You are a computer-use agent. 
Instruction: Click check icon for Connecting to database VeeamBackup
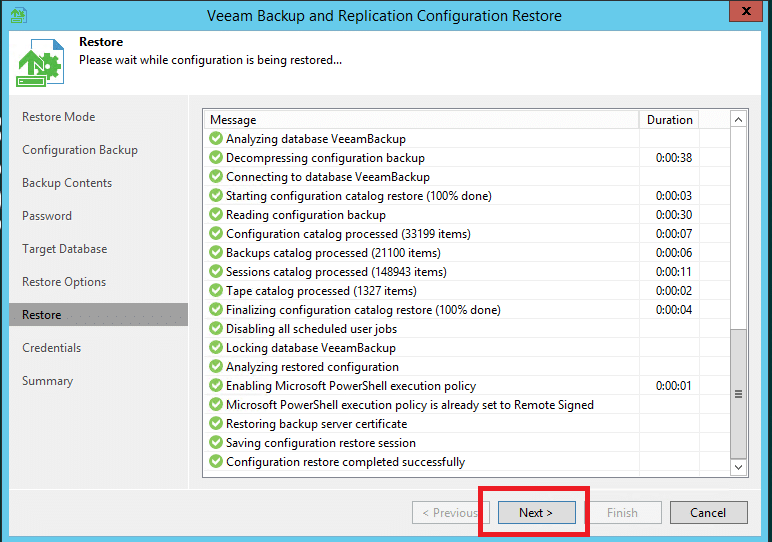pyautogui.click(x=216, y=176)
